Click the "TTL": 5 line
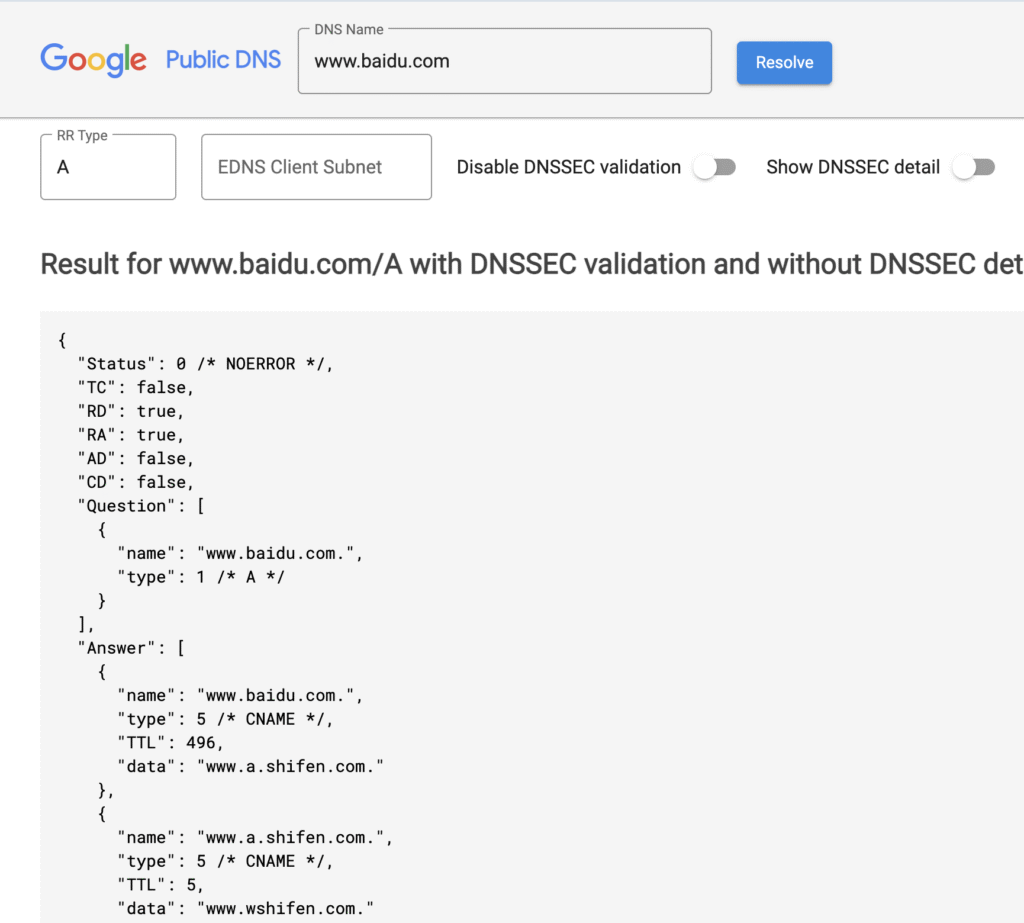Image resolution: width=1024 pixels, height=923 pixels. click(x=160, y=885)
